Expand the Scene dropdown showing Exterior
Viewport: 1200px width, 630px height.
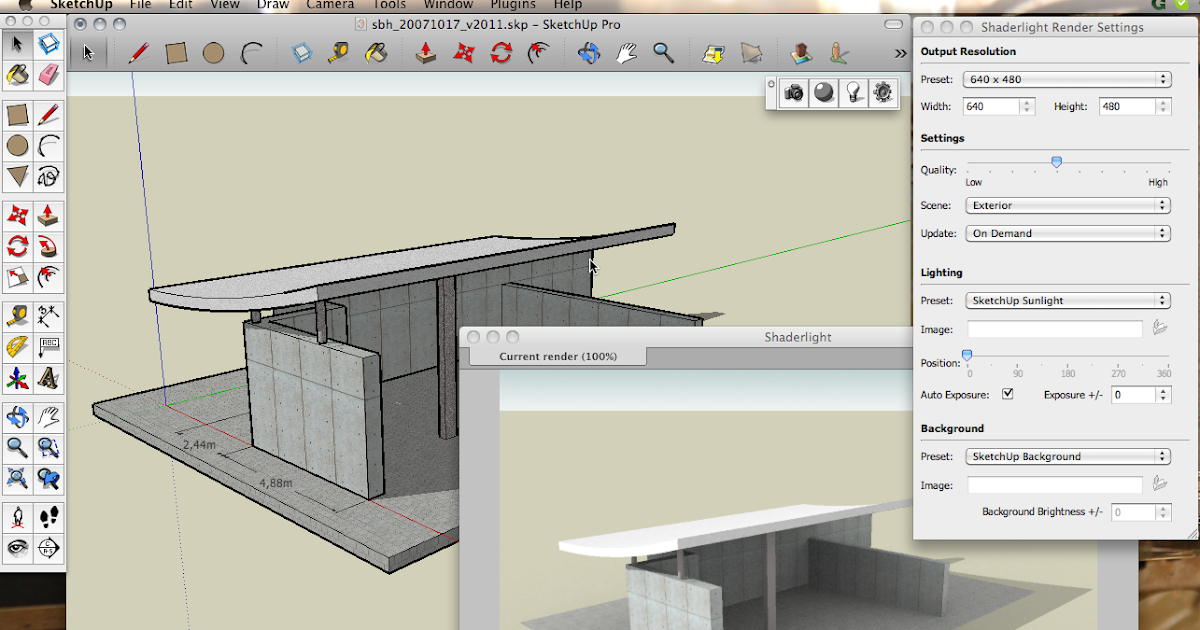coord(1066,206)
